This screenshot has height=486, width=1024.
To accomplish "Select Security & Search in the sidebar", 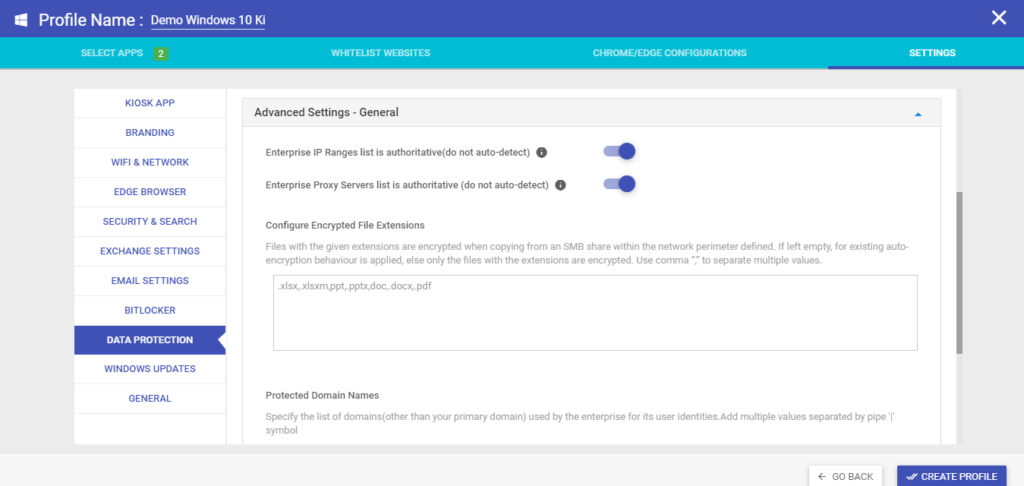I will click(150, 221).
